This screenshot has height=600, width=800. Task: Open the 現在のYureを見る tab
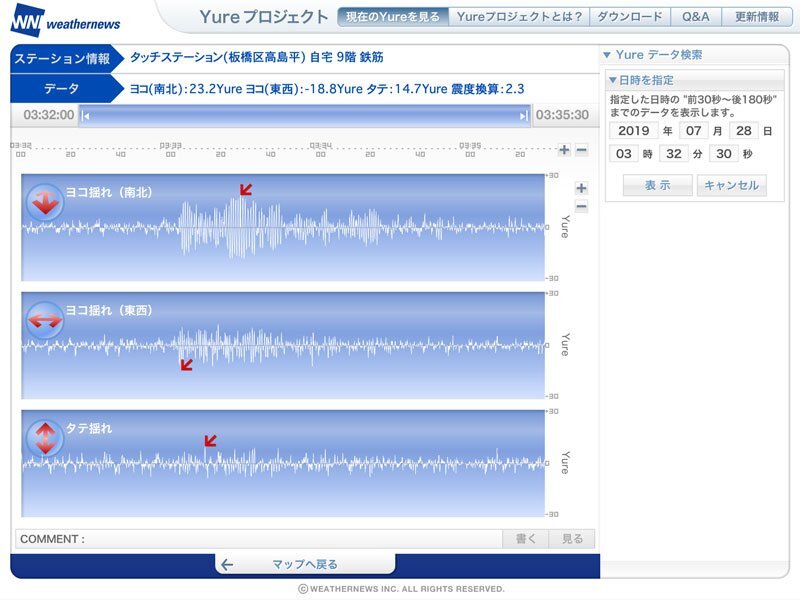393,17
